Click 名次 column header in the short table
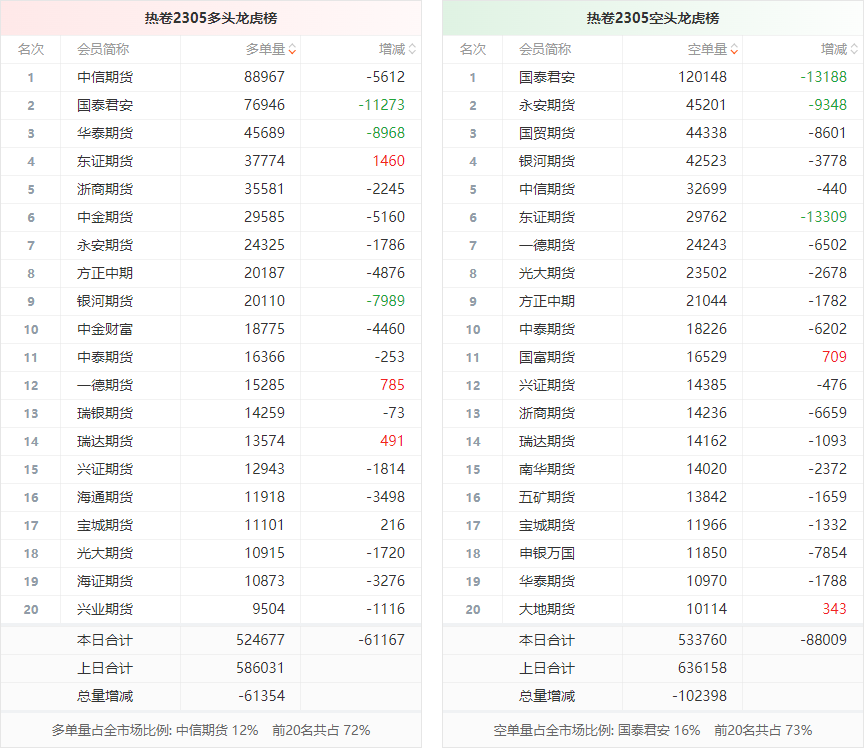Screen dimensions: 864x748 coord(472,49)
